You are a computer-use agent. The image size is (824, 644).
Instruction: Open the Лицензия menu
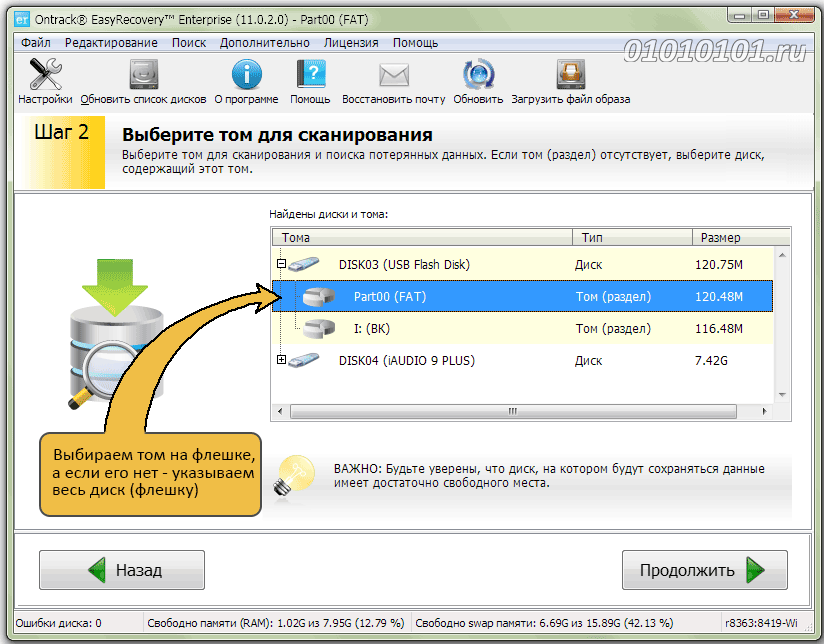tap(351, 43)
